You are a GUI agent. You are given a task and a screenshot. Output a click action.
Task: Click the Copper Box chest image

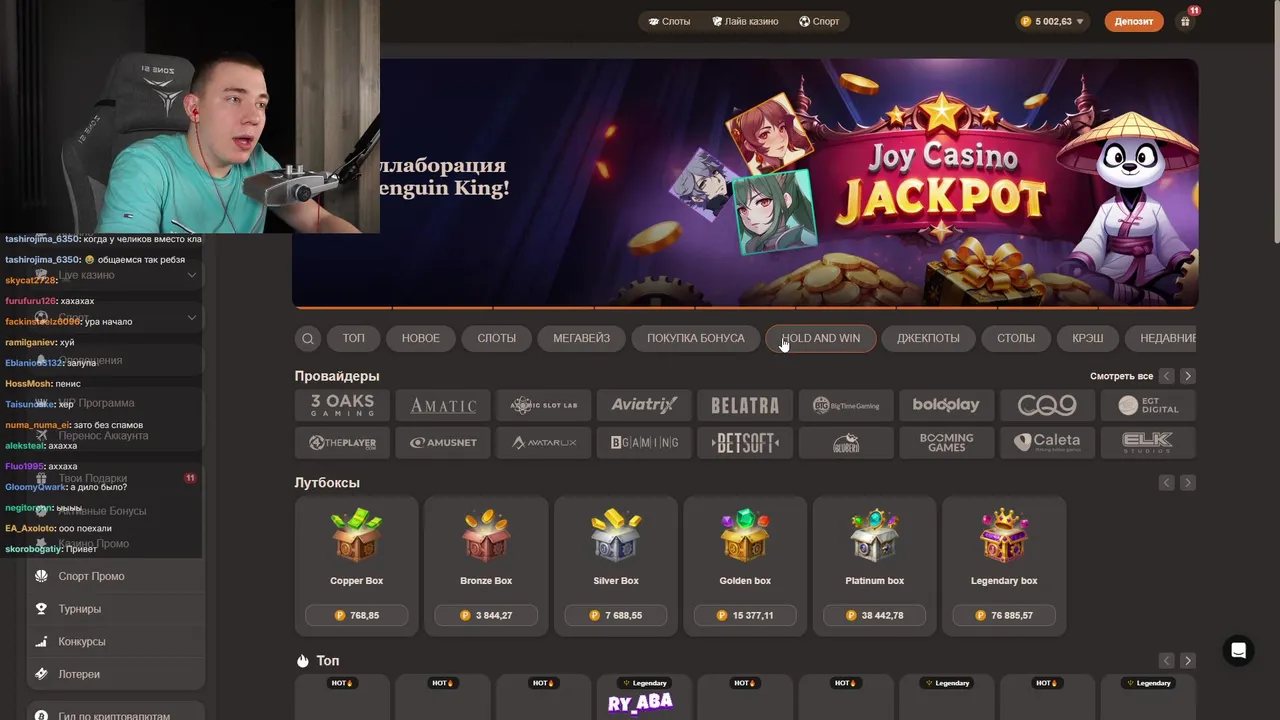(357, 535)
